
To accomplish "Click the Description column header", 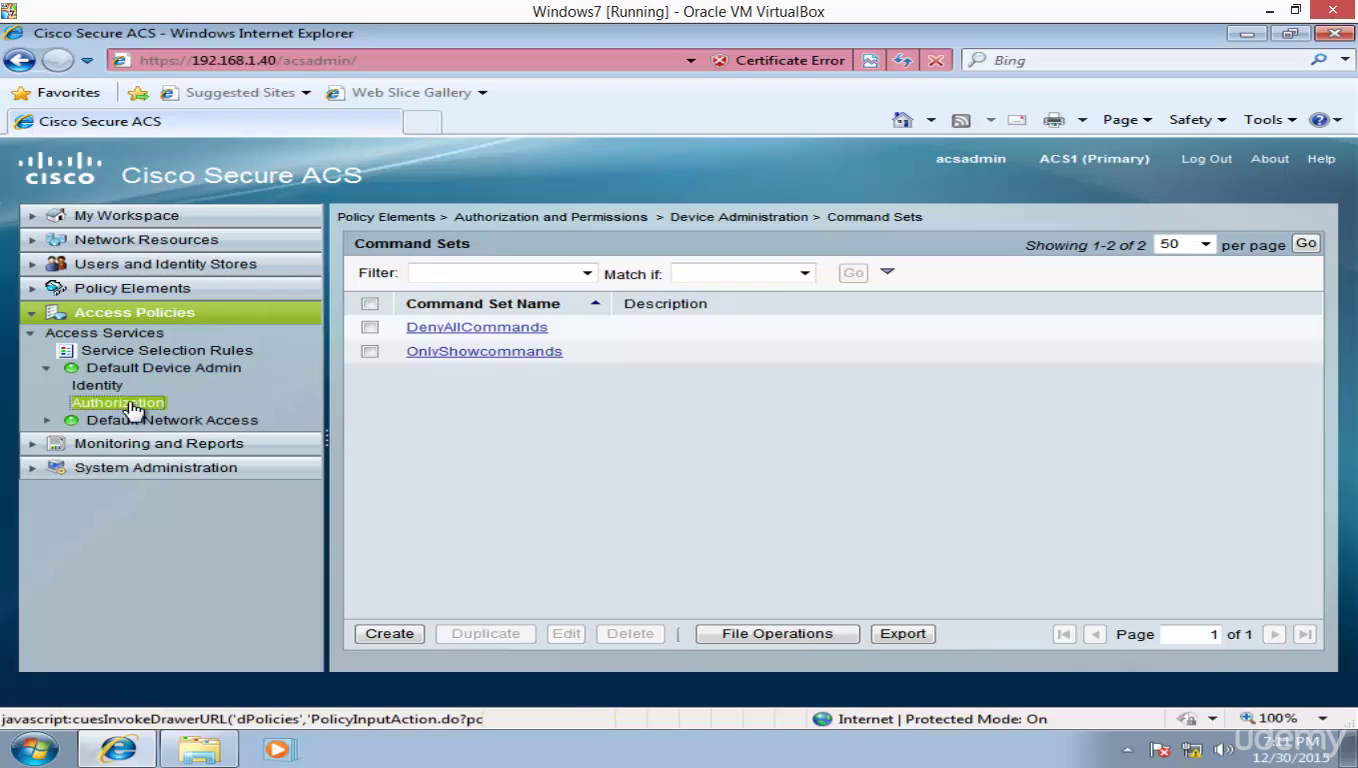I will click(x=665, y=304).
